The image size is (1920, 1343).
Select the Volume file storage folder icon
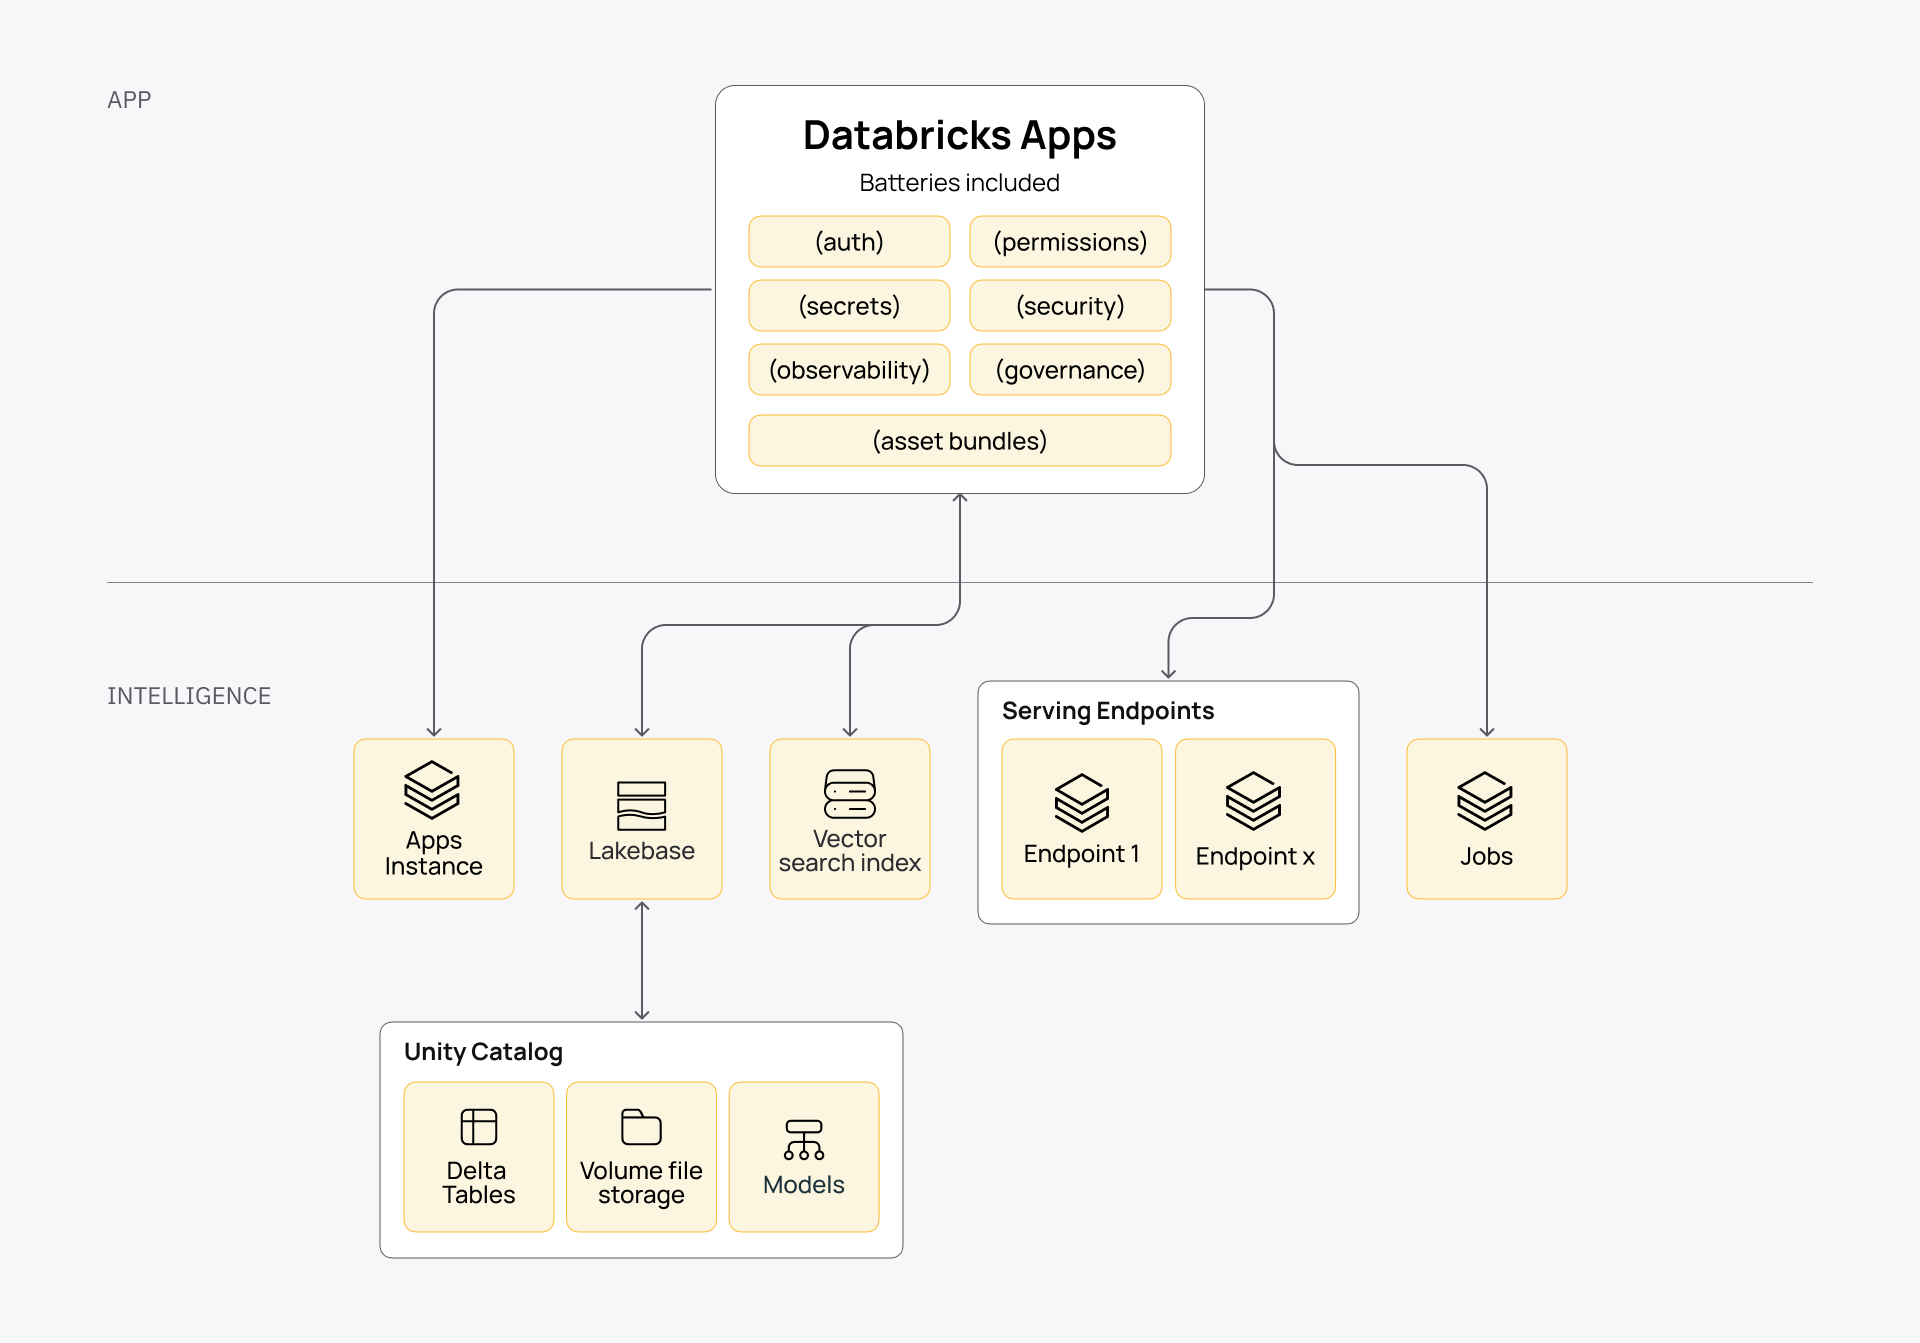641,1126
